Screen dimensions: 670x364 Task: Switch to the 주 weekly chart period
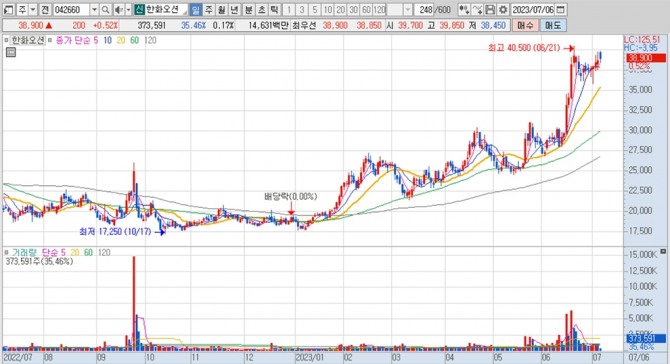coord(209,9)
